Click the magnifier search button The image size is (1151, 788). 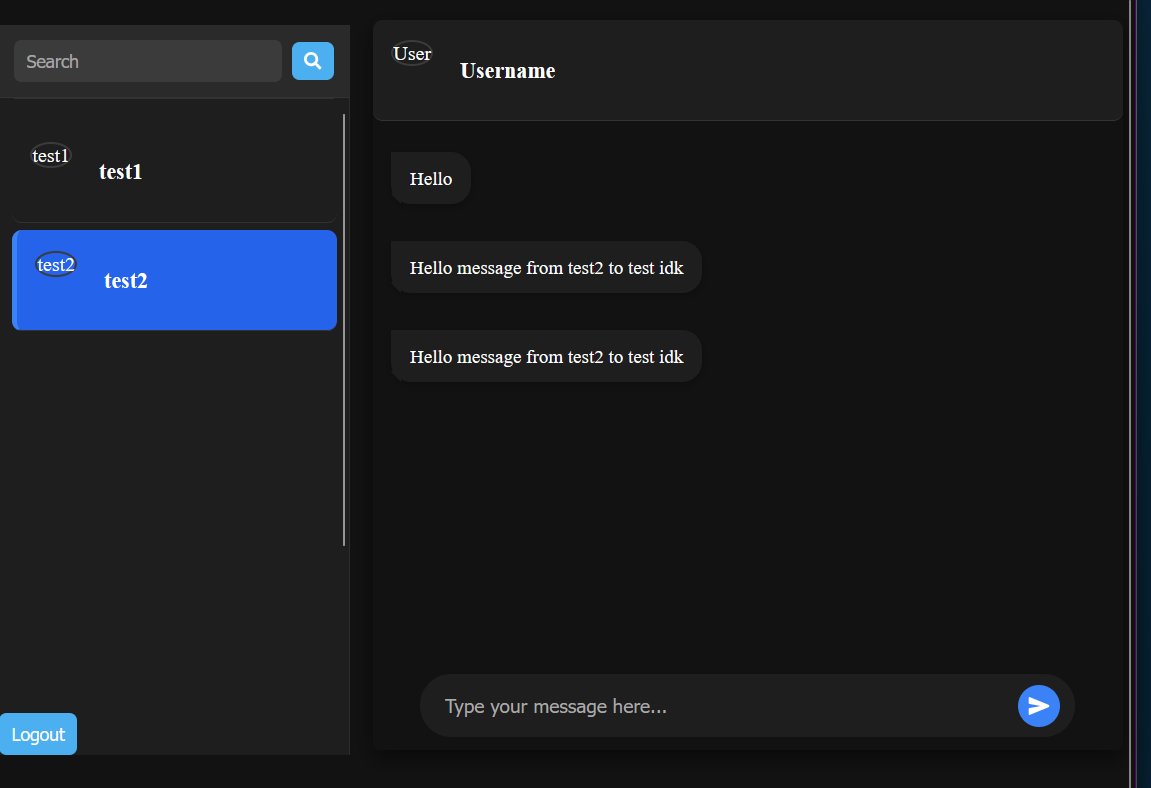pos(313,61)
